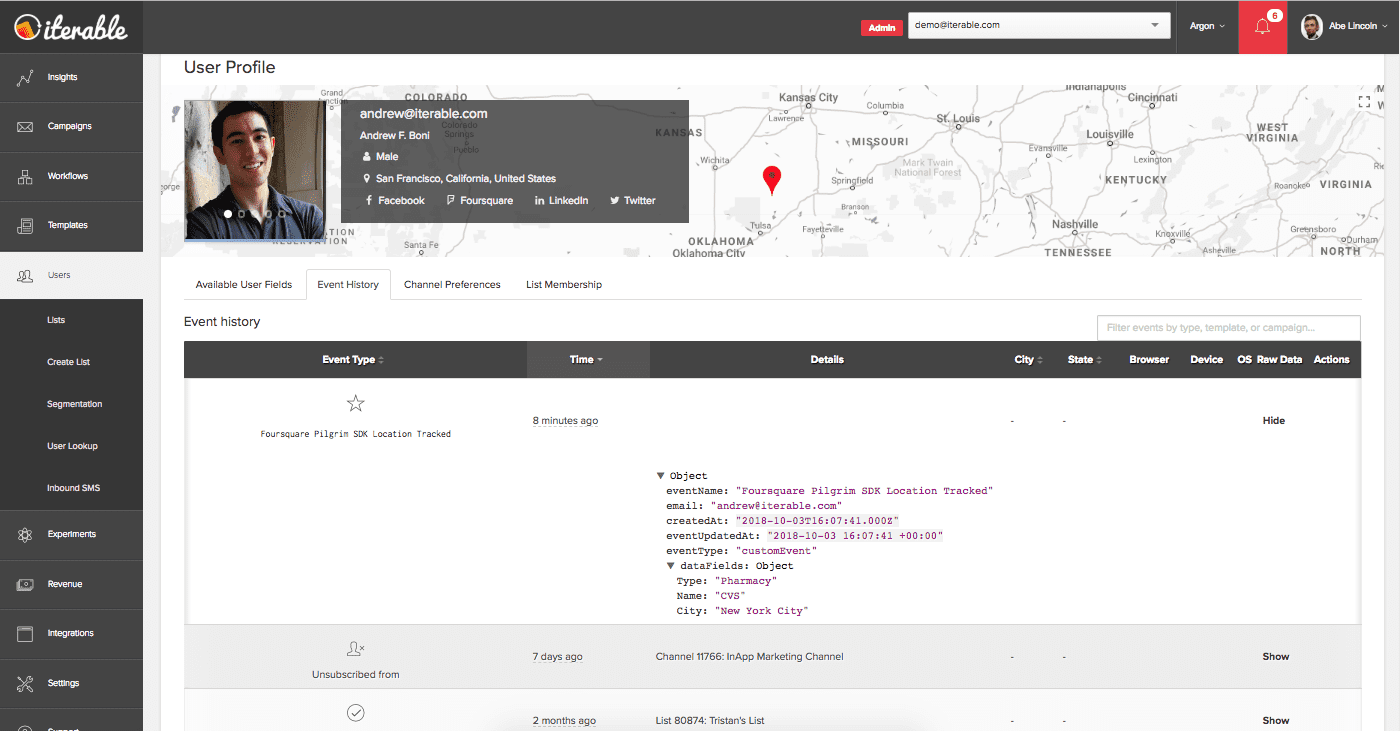Open the Twitter profile link
Screen dimensions: 1400x731
[632, 201]
